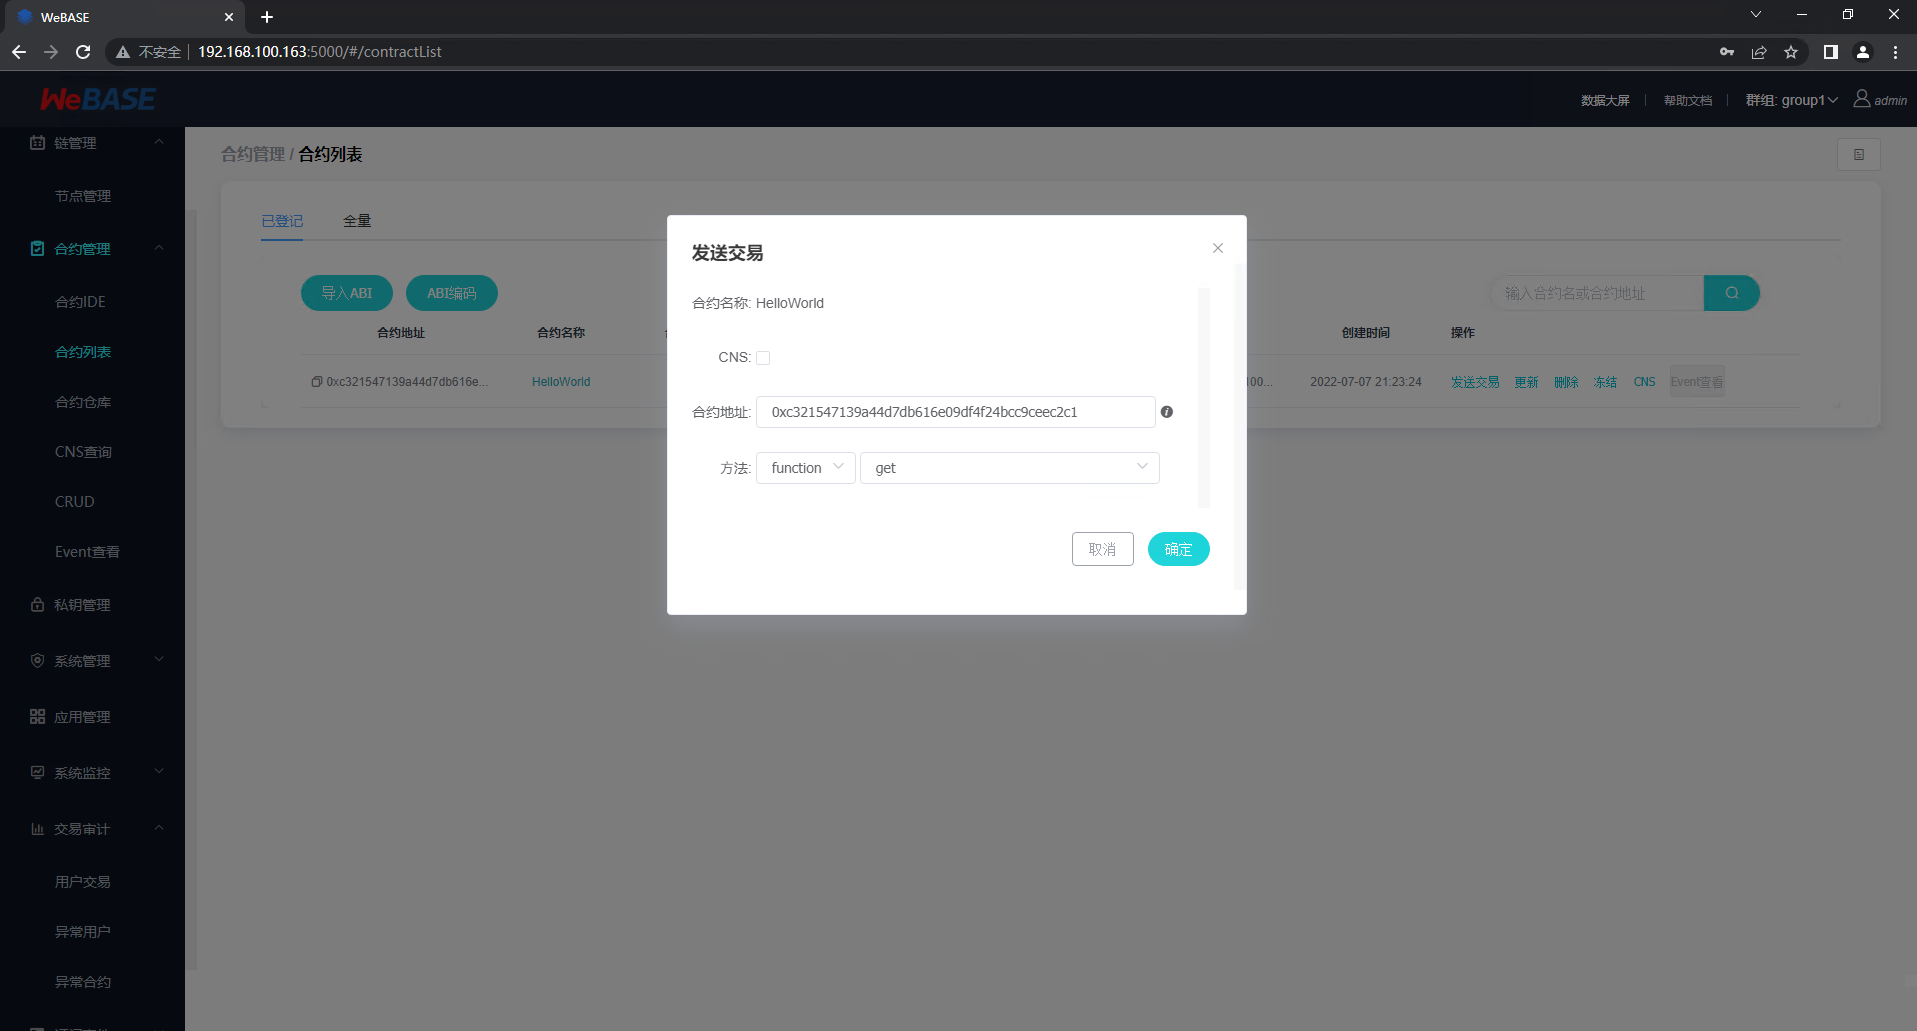Screen dimensions: 1917x1031
Task: Expand the 系统管理 menu chevron
Action: pyautogui.click(x=159, y=660)
